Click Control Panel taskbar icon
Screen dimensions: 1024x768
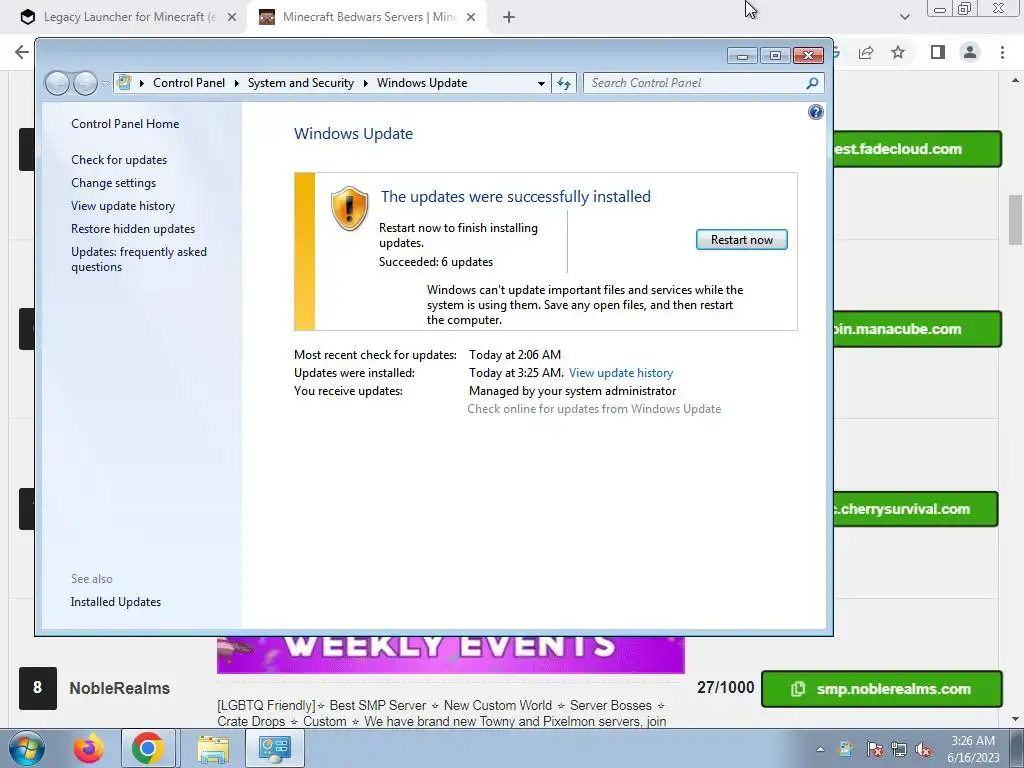point(274,748)
